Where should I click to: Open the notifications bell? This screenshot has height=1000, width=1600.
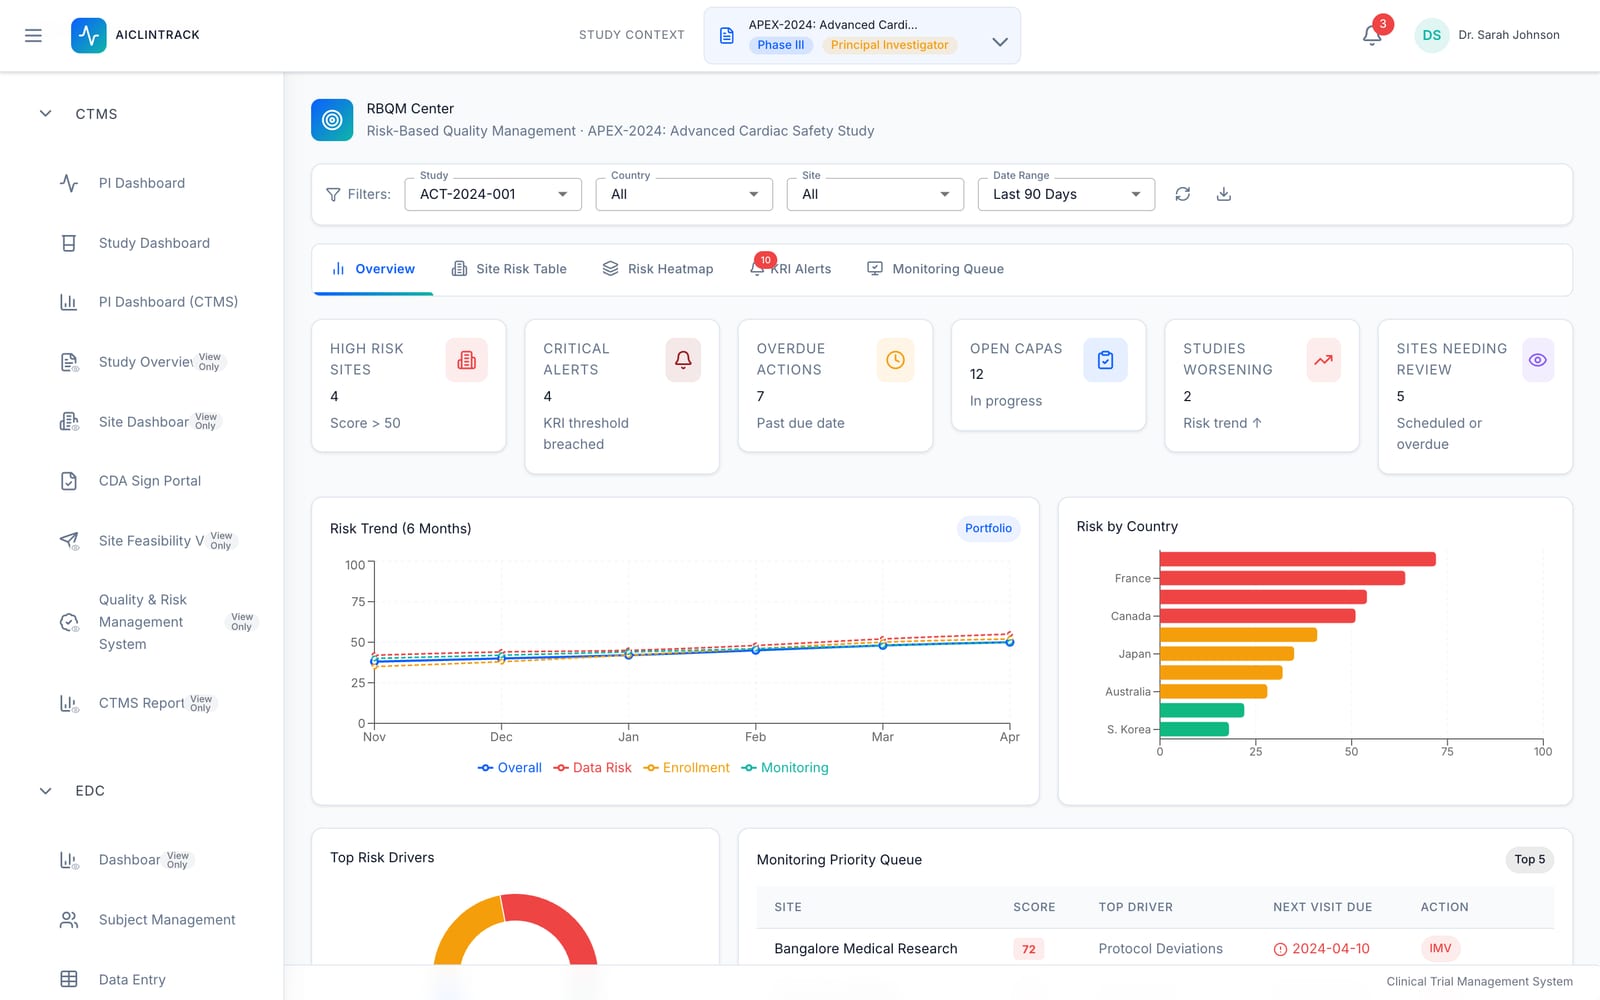coord(1372,35)
